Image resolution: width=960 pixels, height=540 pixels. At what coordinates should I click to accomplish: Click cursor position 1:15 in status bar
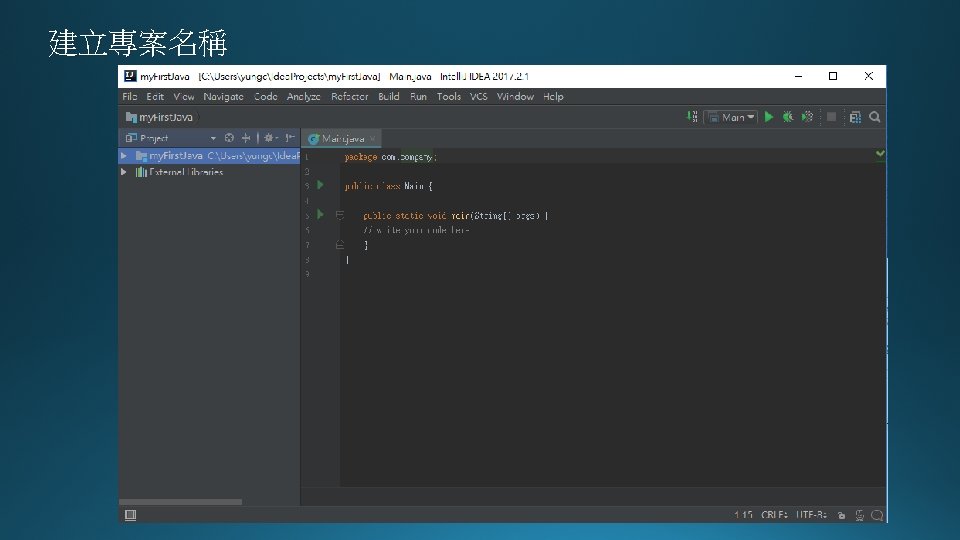coord(743,516)
